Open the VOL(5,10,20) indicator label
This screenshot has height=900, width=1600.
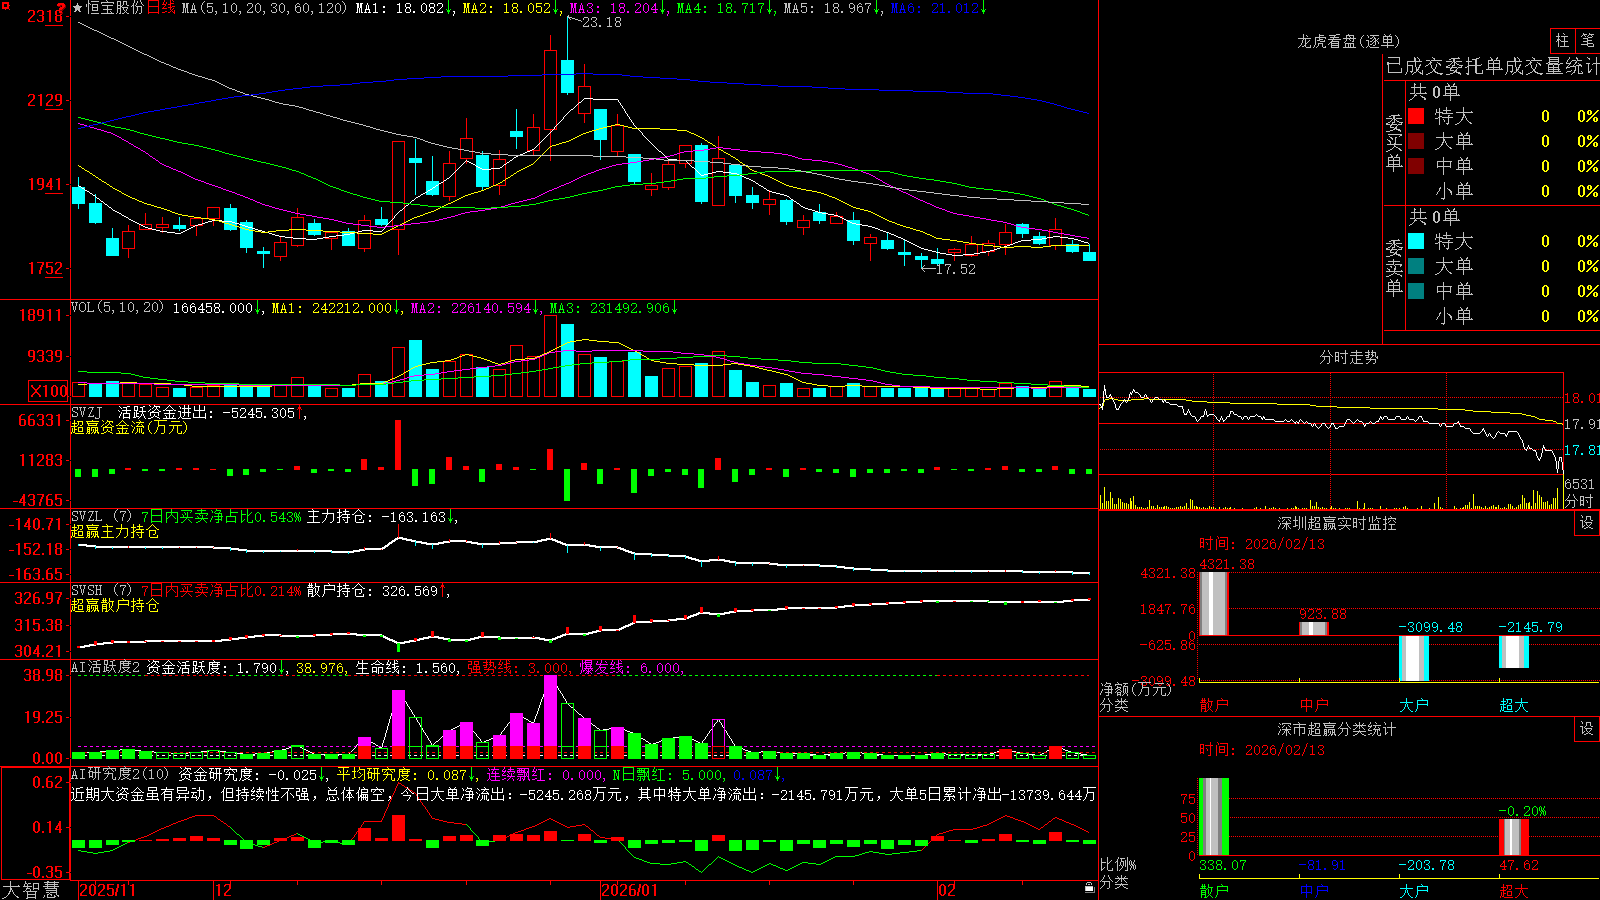[x=117, y=307]
